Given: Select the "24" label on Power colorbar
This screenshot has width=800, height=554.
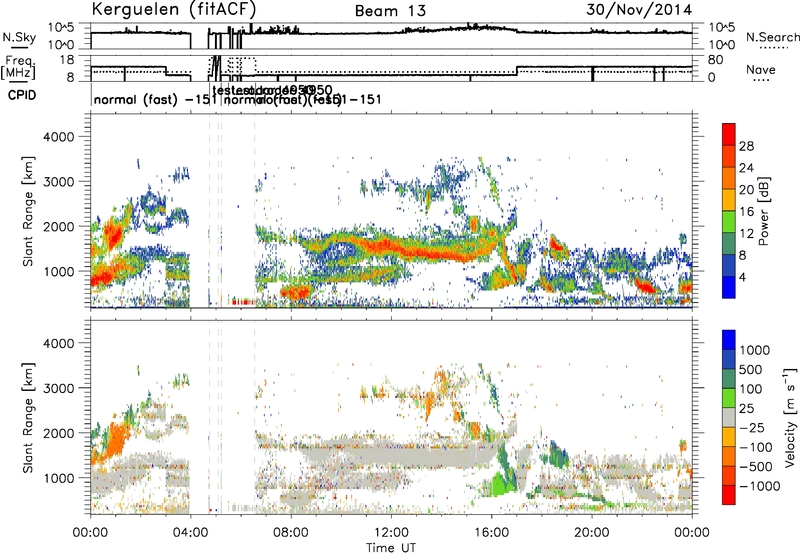Looking at the screenshot, I should coord(746,168).
